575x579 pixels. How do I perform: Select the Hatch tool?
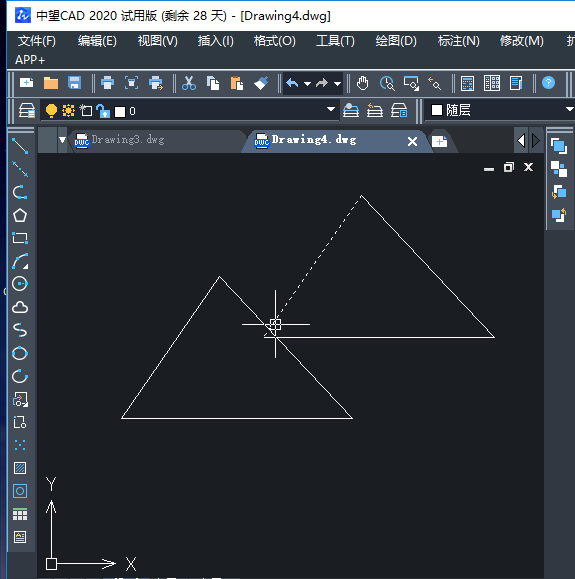coord(20,468)
